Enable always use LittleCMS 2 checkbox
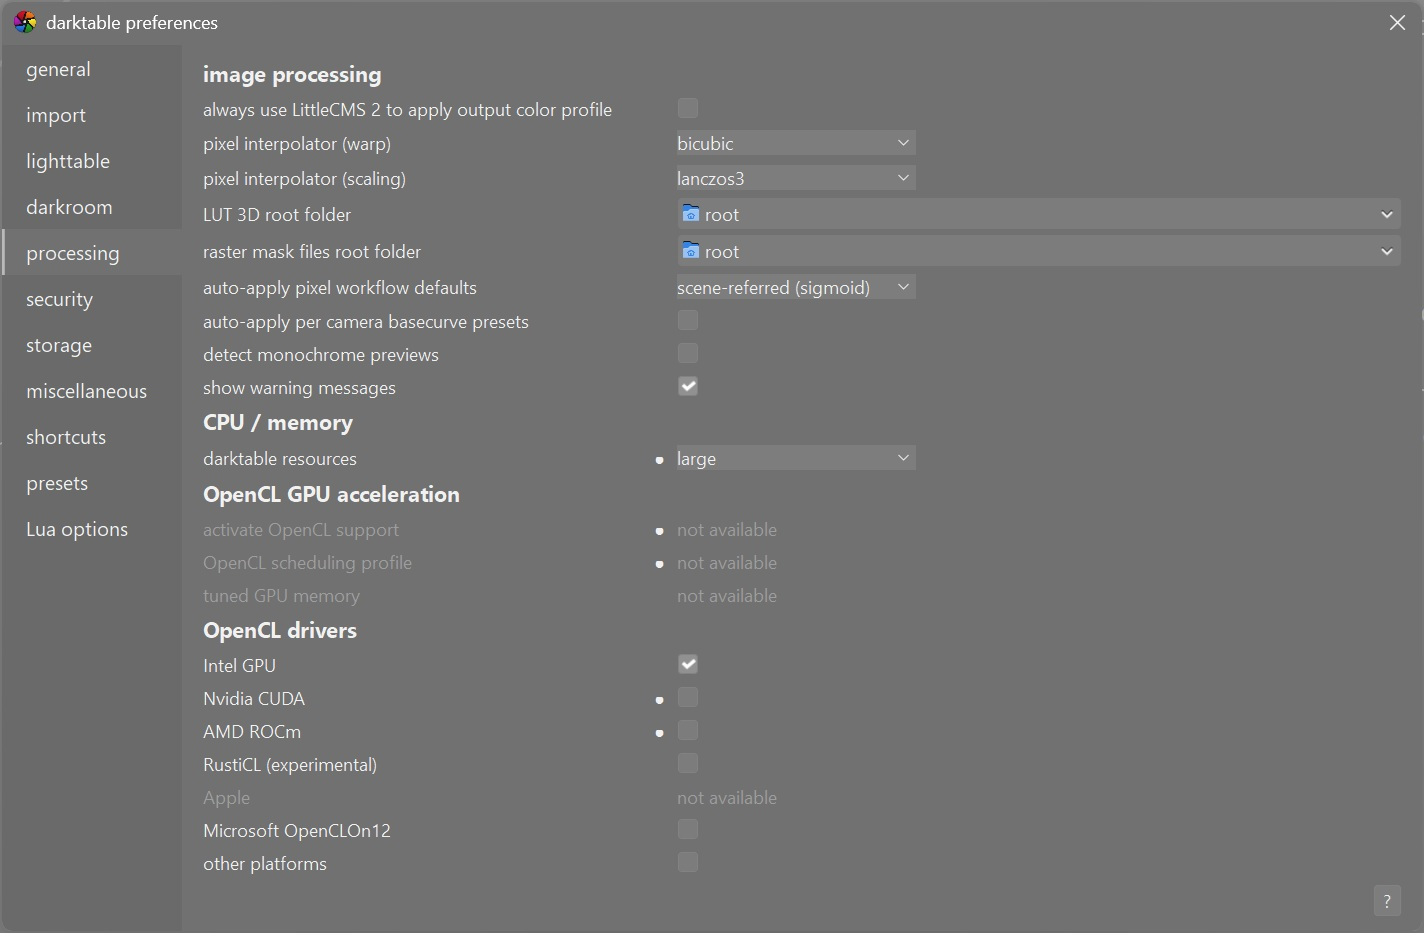The width and height of the screenshot is (1425, 936). 688,108
